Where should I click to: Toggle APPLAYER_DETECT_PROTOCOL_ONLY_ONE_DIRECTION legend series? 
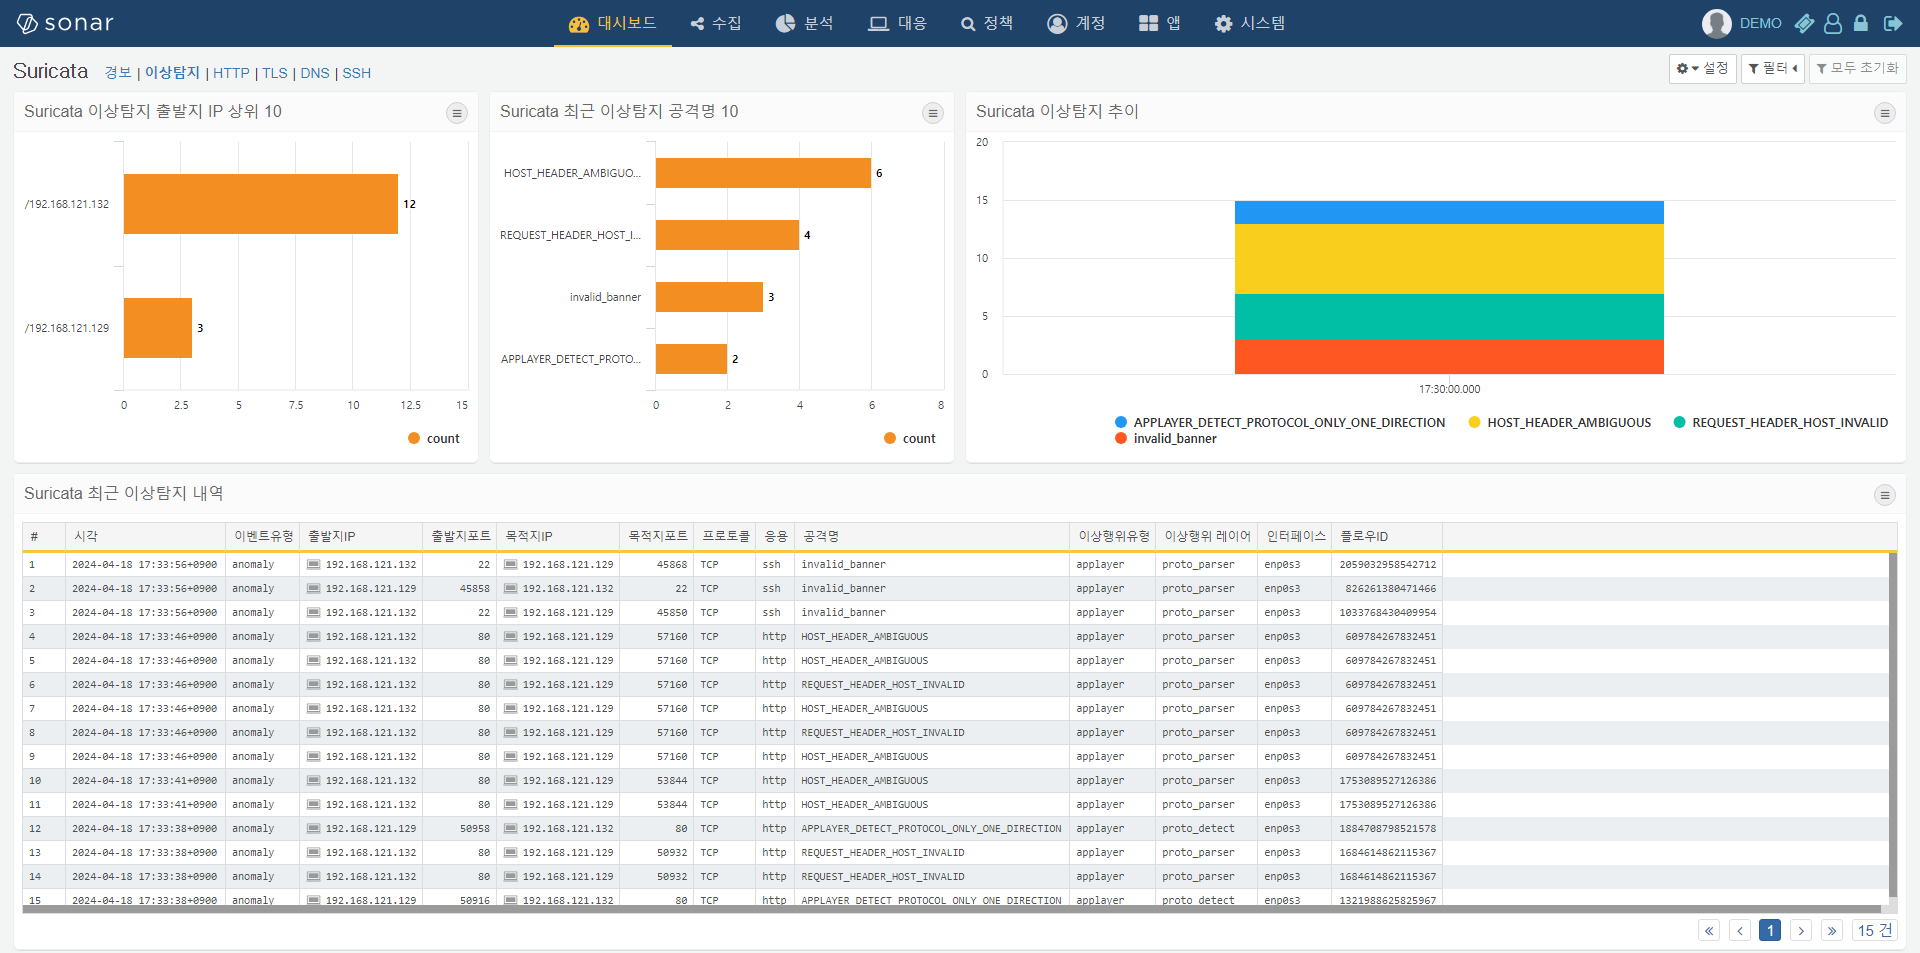coord(1280,423)
